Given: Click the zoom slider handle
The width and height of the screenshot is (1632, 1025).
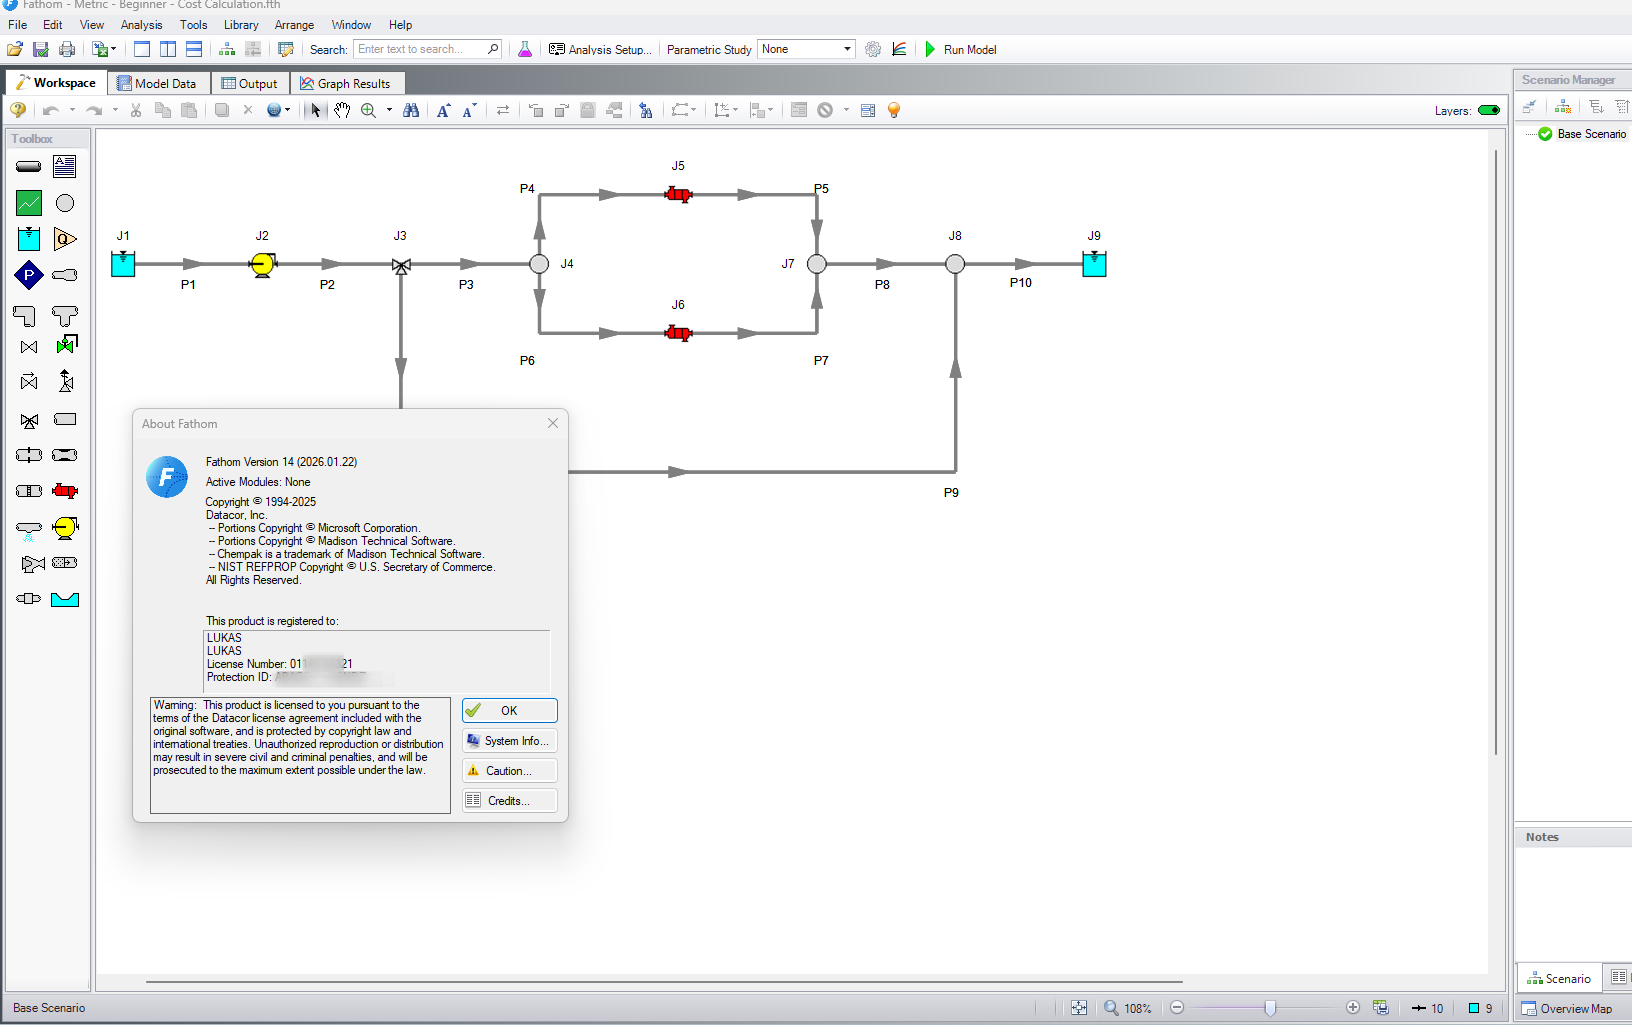Looking at the screenshot, I should tap(1270, 1008).
